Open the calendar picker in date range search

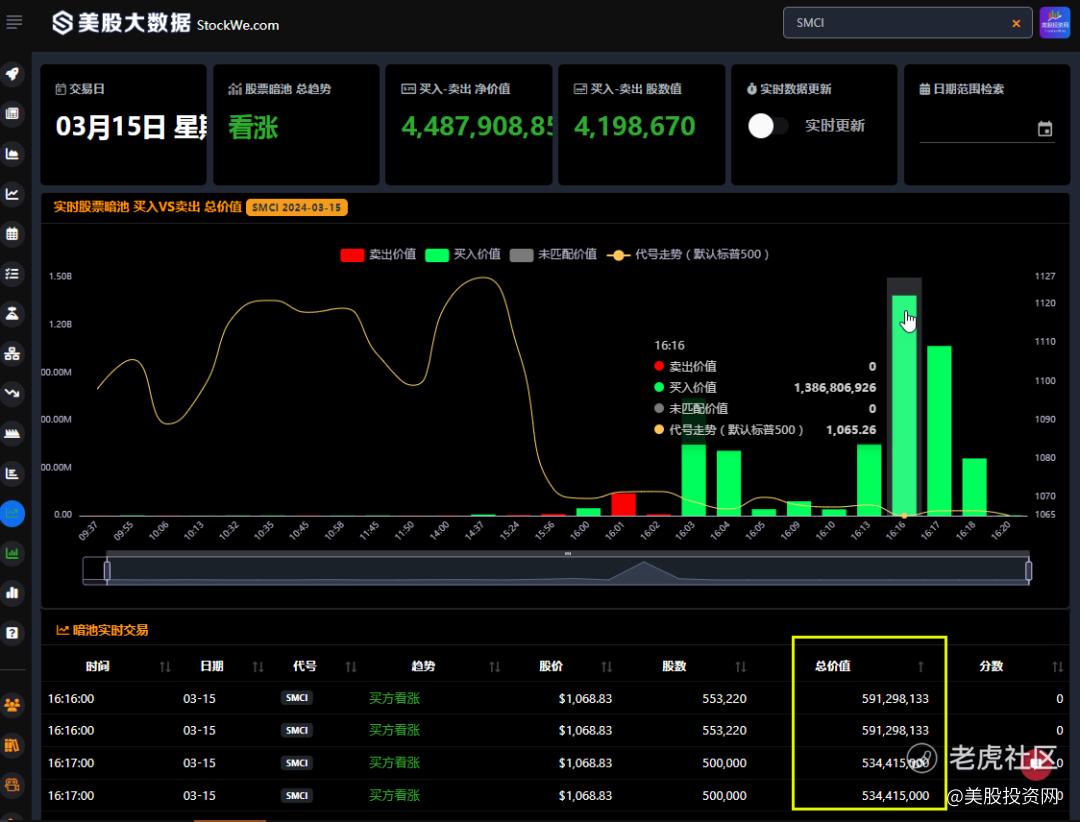(x=1045, y=129)
